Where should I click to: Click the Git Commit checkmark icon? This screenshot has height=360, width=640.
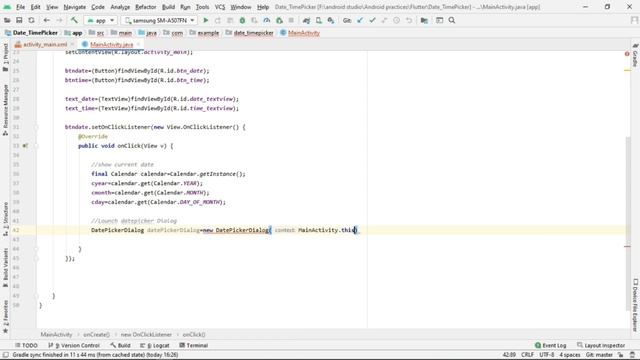click(x=372, y=20)
